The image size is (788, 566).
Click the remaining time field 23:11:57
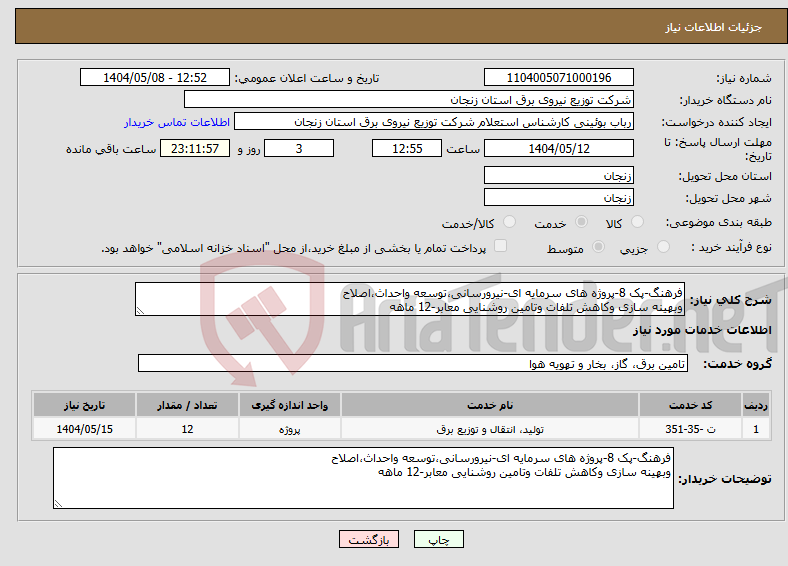pyautogui.click(x=195, y=148)
